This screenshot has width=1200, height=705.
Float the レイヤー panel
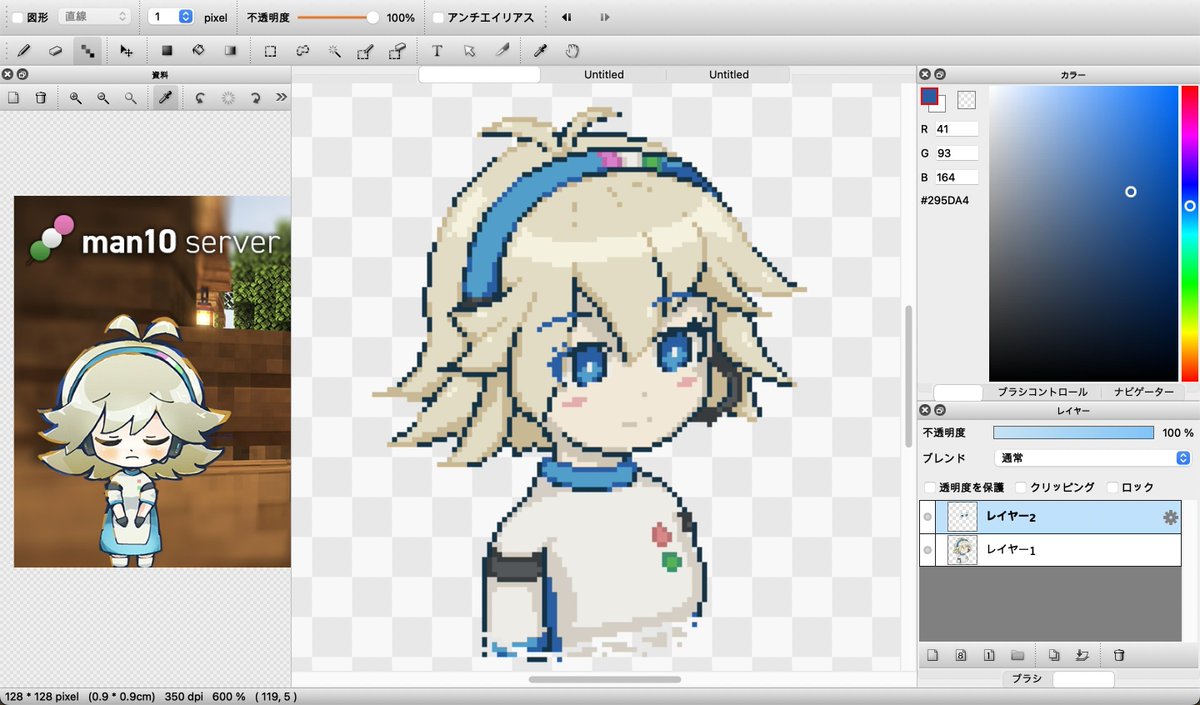939,410
